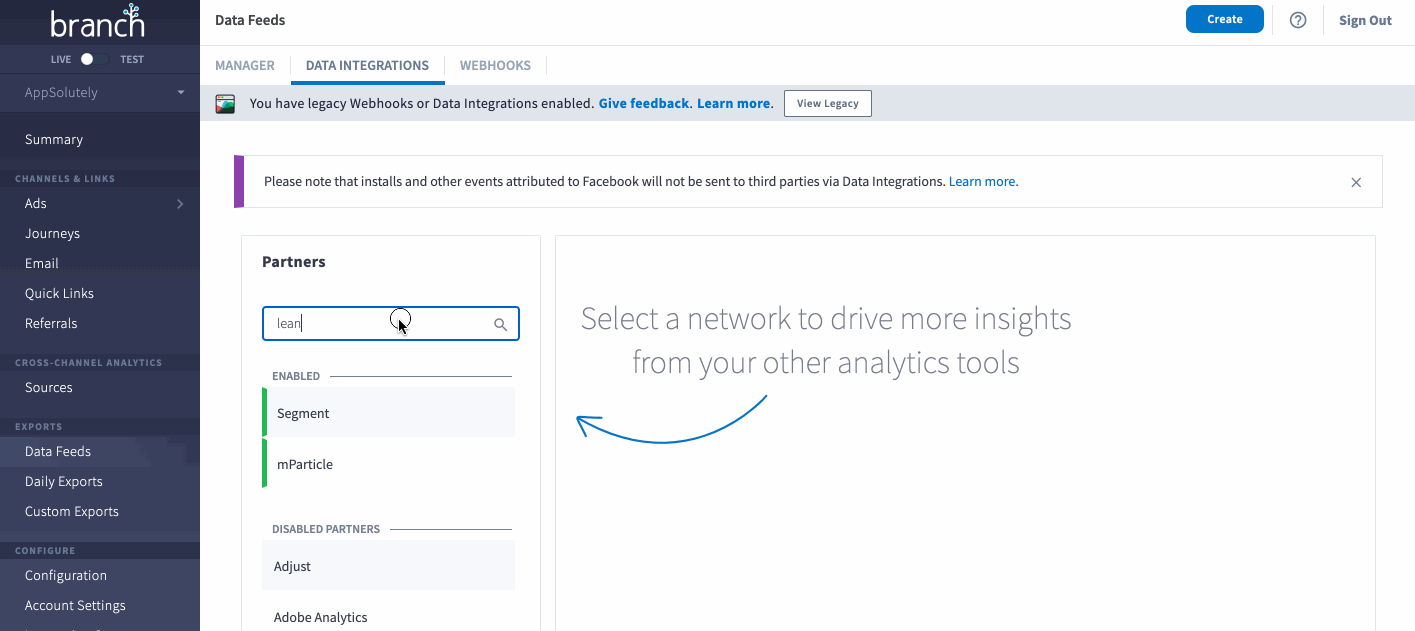Select the enabled Segment partner
The width and height of the screenshot is (1415, 631).
[x=389, y=413]
